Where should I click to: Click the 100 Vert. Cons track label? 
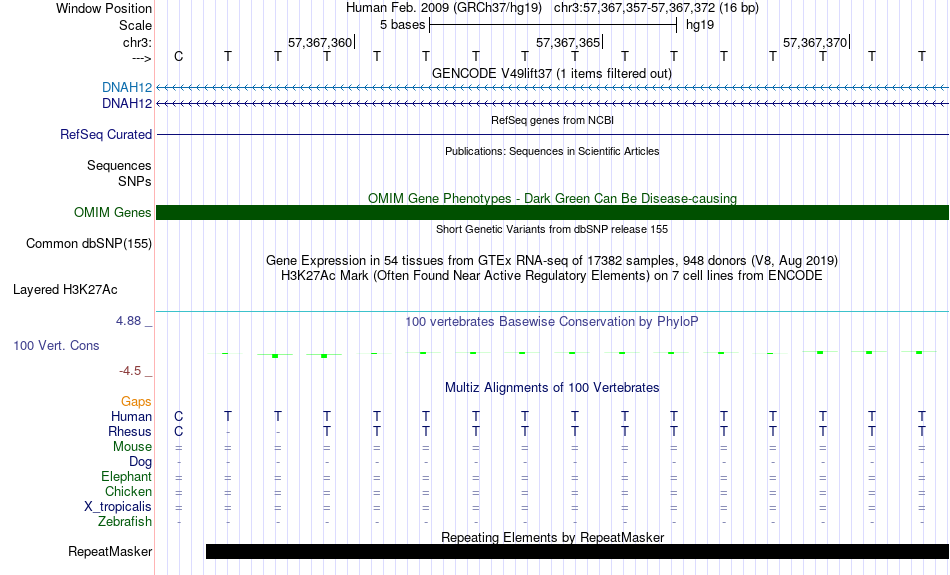[56, 345]
